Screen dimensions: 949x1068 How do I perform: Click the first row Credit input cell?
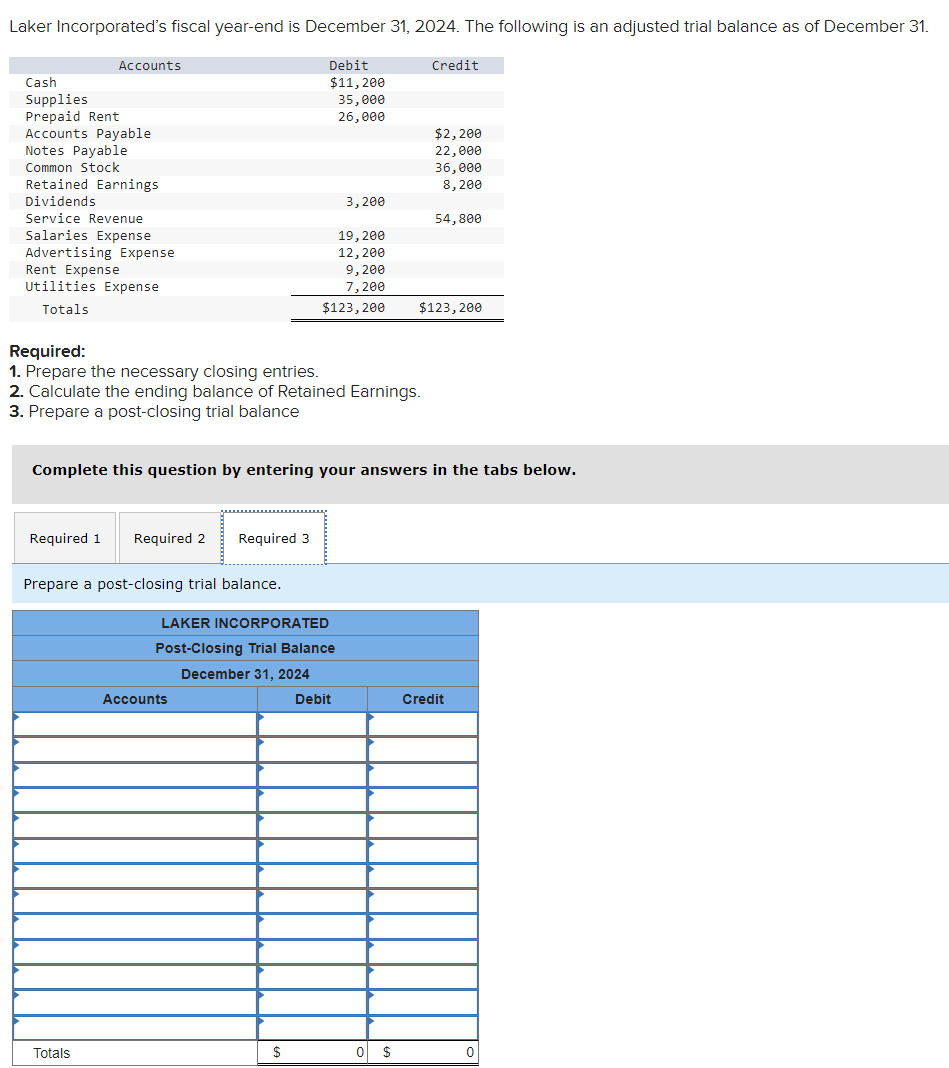[x=422, y=723]
